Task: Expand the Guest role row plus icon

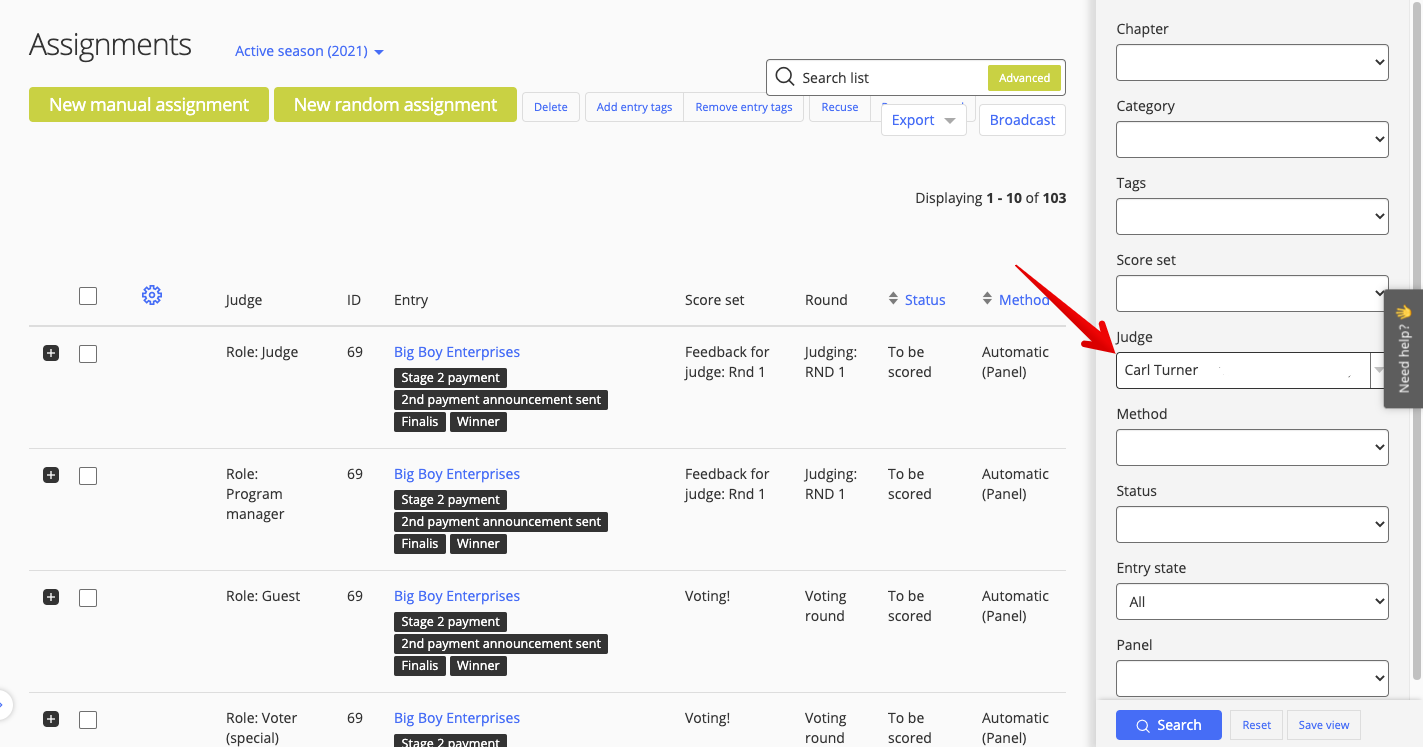Action: (51, 597)
